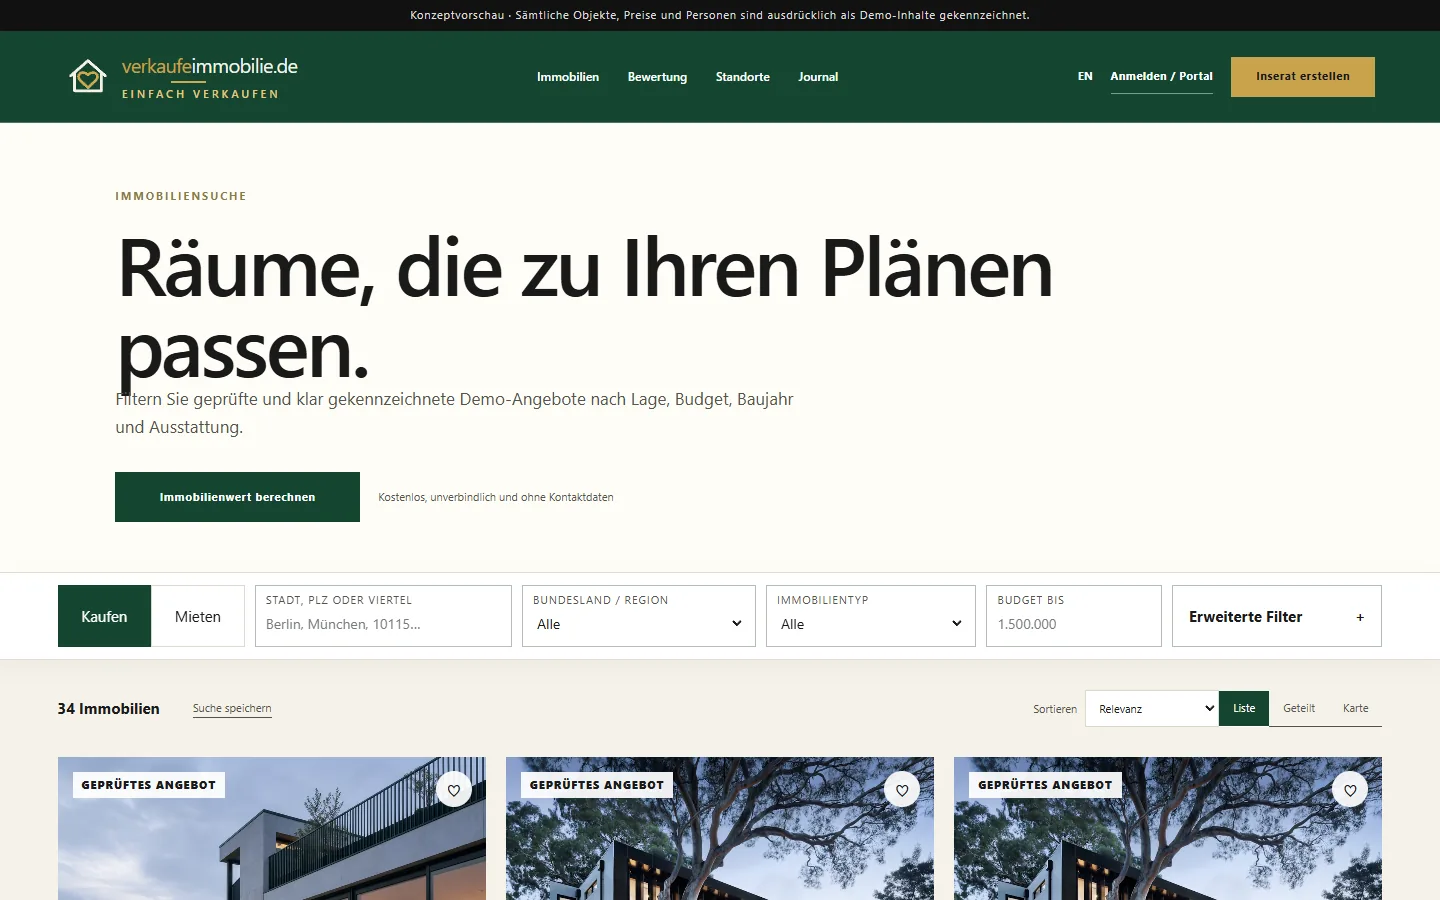Click the verkaufeimmobilie.de brand name
Screen dimensions: 1440x900
[x=210, y=67]
